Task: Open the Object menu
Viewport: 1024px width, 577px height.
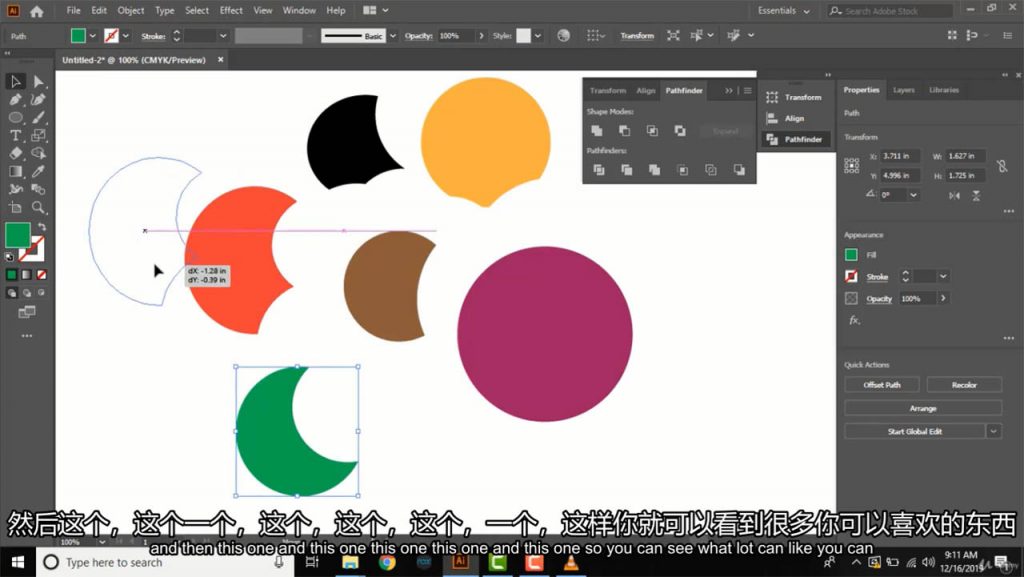Action: click(x=131, y=10)
